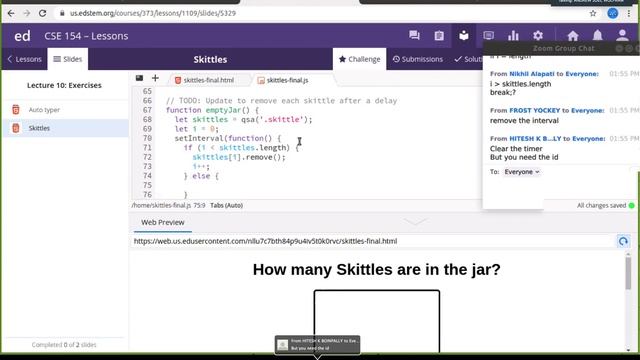Open notifications bell icon
The height and width of the screenshot is (360, 640).
click(x=598, y=36)
